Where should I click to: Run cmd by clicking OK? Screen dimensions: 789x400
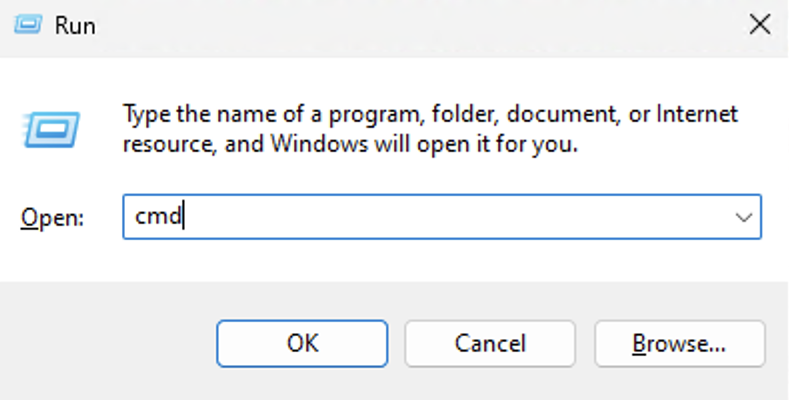tap(301, 344)
